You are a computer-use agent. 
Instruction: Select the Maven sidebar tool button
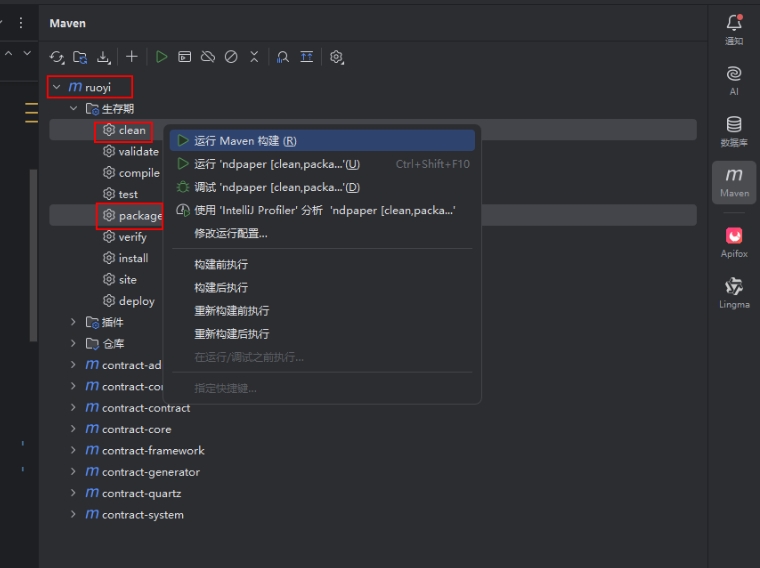click(x=734, y=182)
